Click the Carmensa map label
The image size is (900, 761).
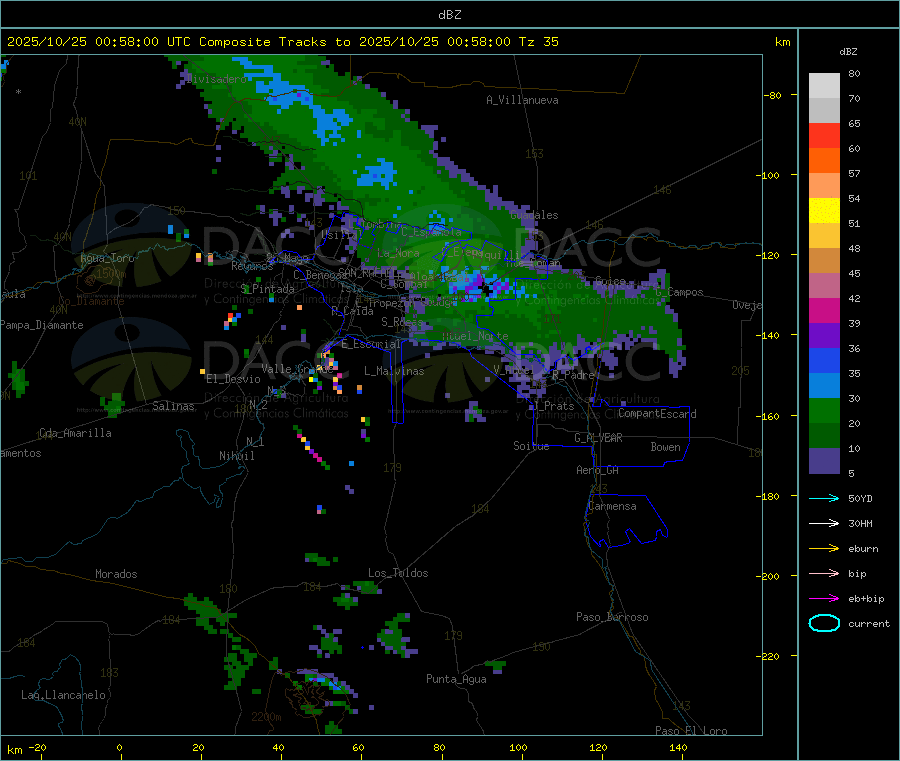(612, 506)
